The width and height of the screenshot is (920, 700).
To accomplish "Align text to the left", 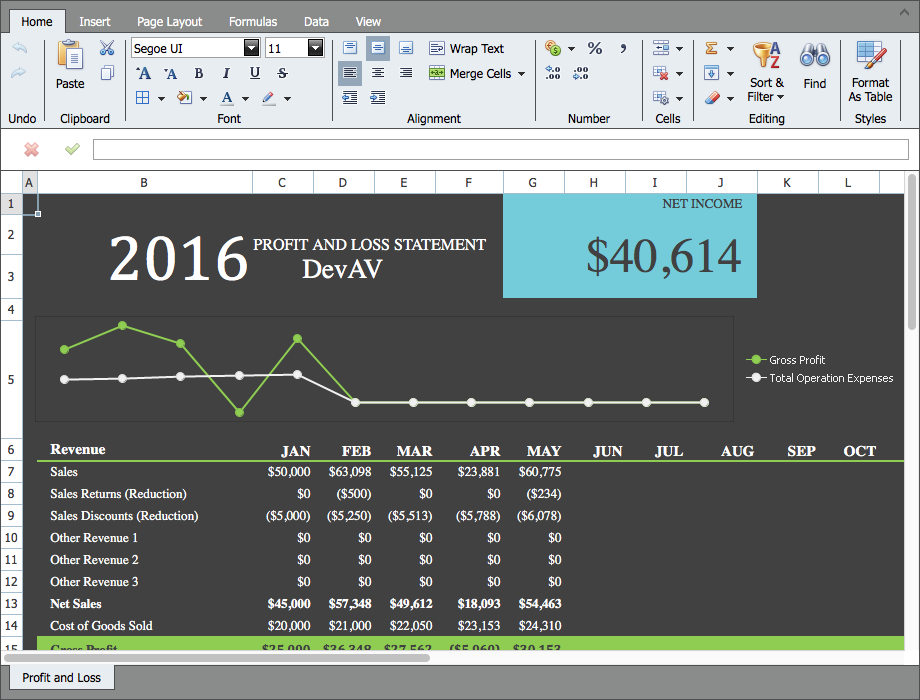I will 350,73.
